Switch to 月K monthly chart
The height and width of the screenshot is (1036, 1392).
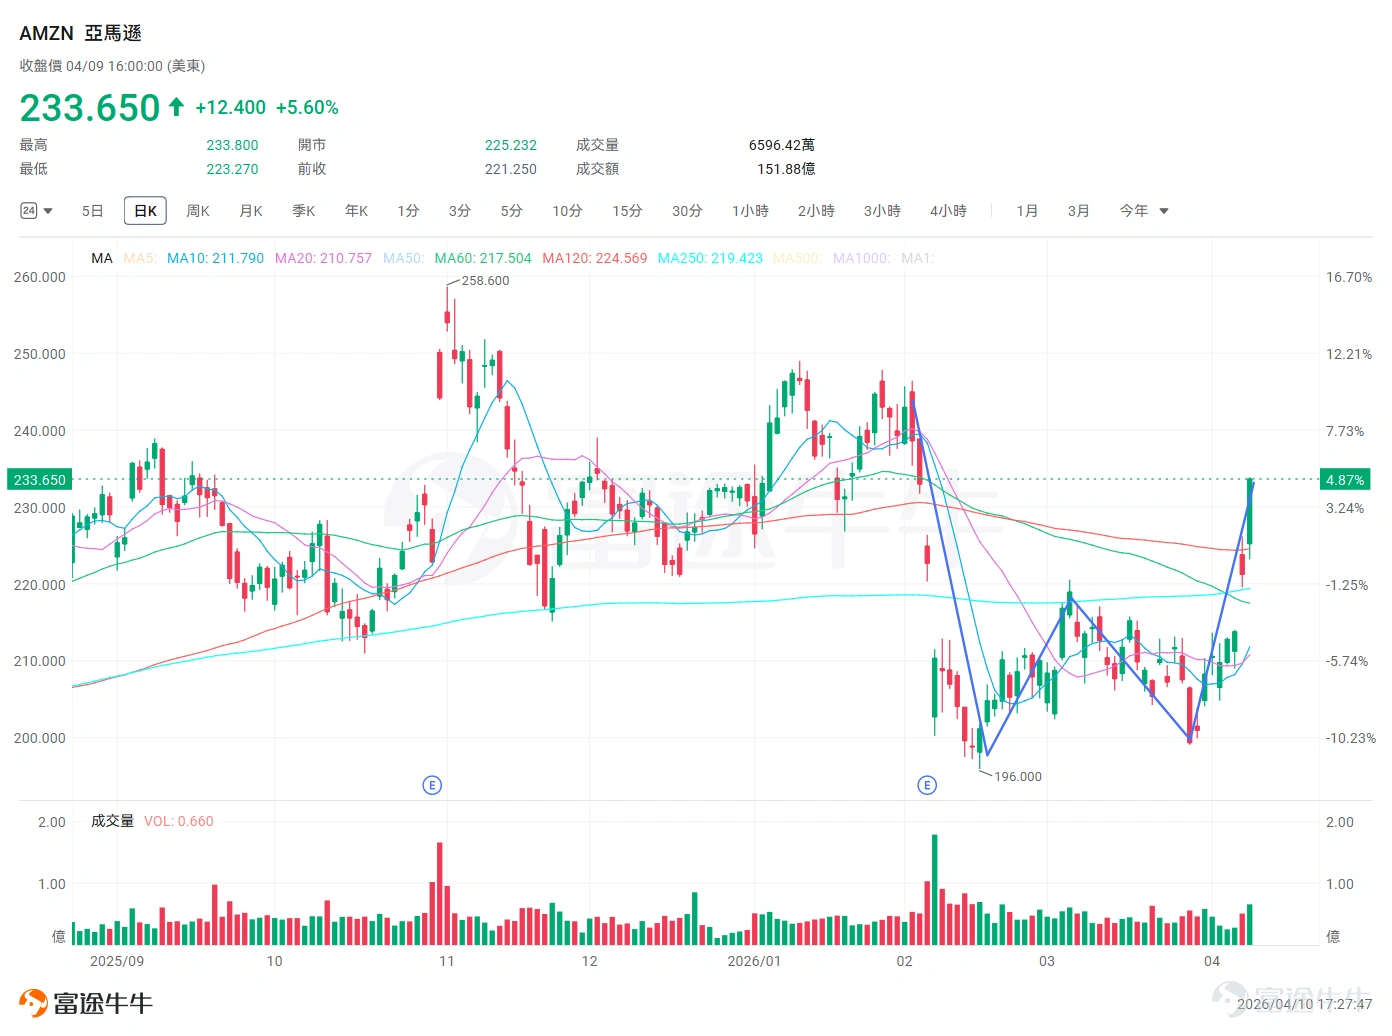[251, 211]
